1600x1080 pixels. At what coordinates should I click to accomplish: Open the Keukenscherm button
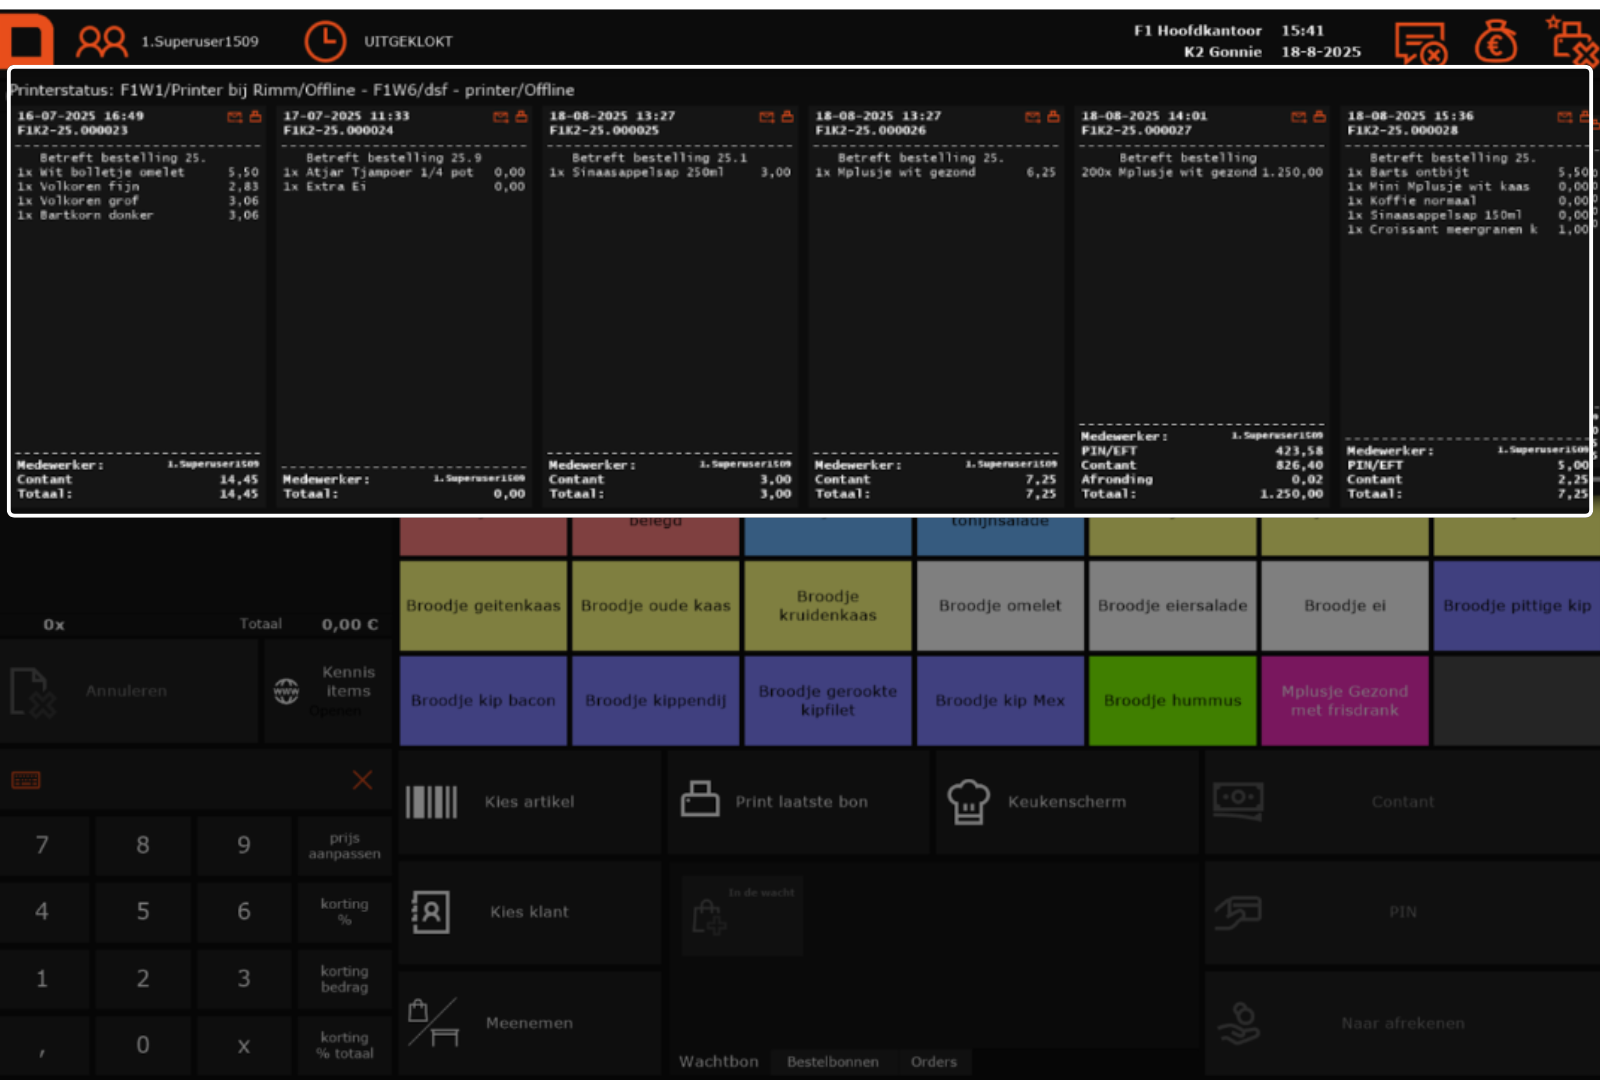pos(1066,802)
